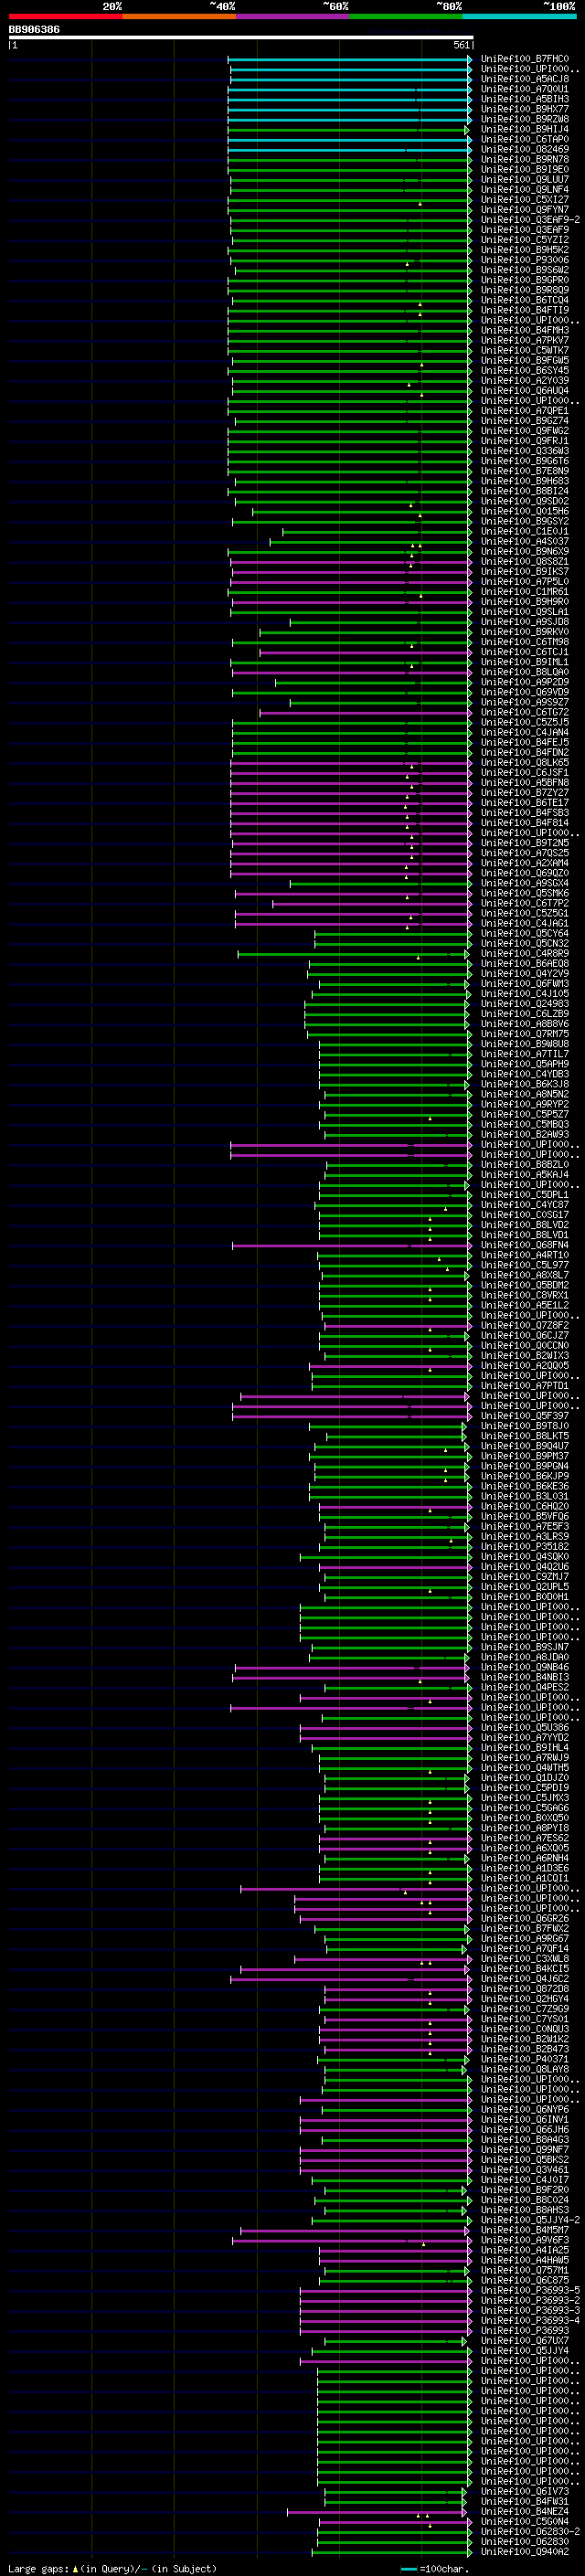
Task: Select the UniRef100_A7PTD1 entry
Action: [525, 1386]
